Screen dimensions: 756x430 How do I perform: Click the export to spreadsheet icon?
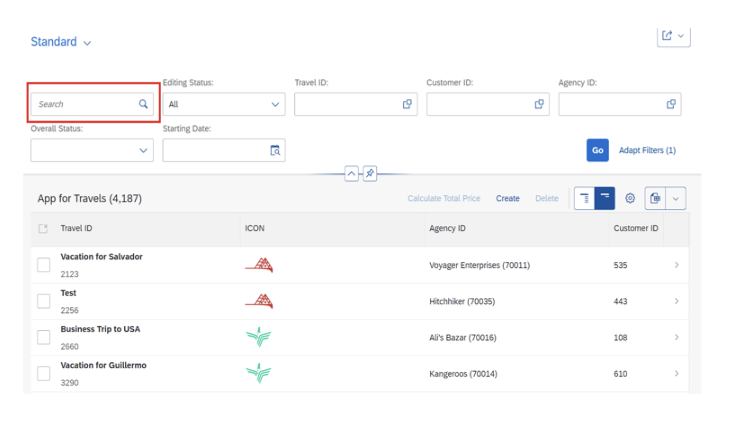(x=655, y=198)
